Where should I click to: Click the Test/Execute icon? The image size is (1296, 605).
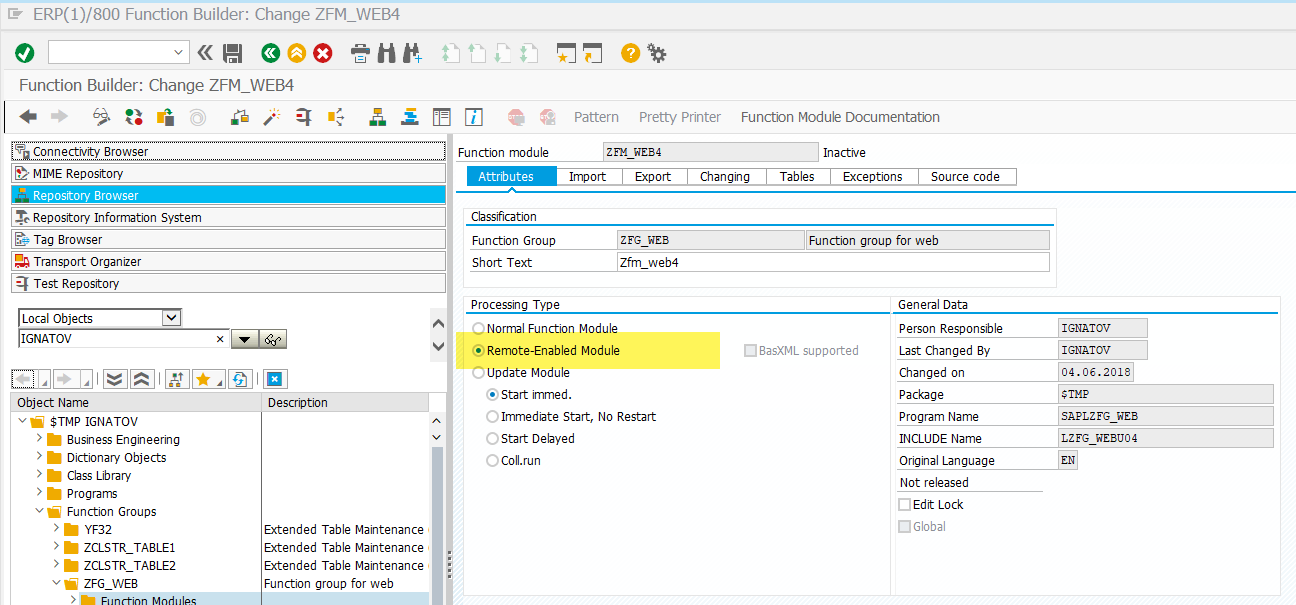tap(303, 117)
